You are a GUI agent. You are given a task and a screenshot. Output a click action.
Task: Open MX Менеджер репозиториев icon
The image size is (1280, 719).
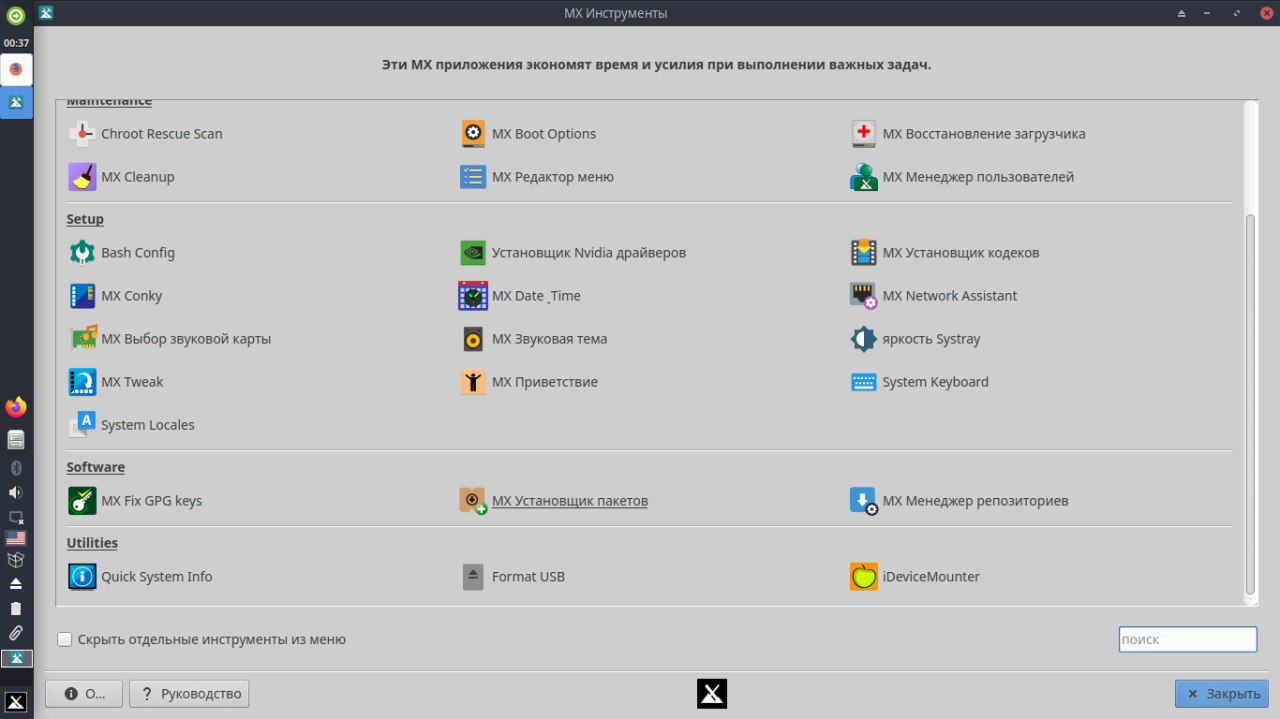(864, 501)
